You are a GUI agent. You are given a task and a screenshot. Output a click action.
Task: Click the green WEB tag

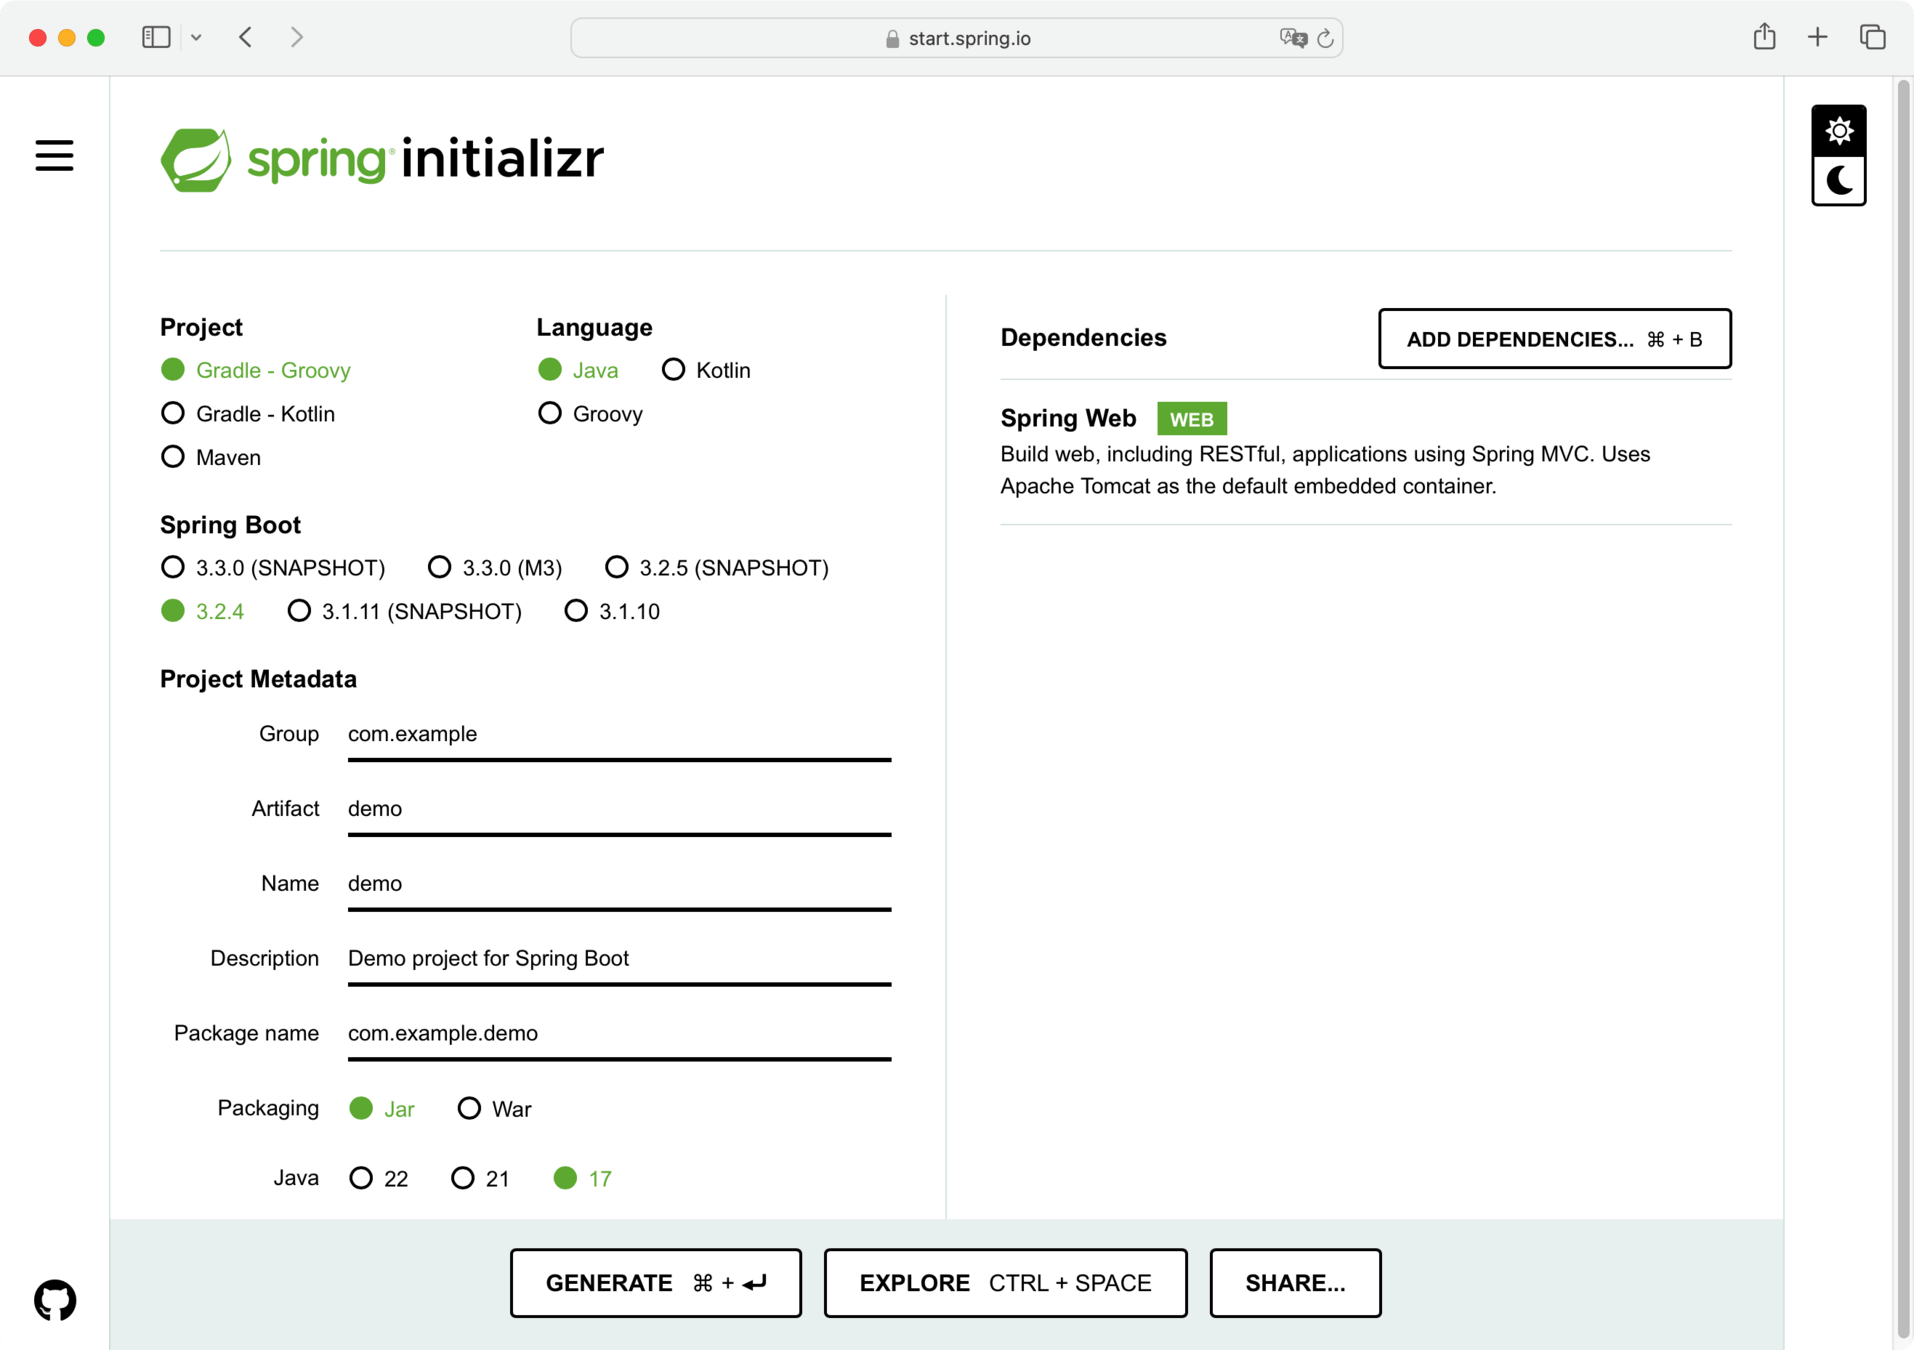coord(1191,419)
